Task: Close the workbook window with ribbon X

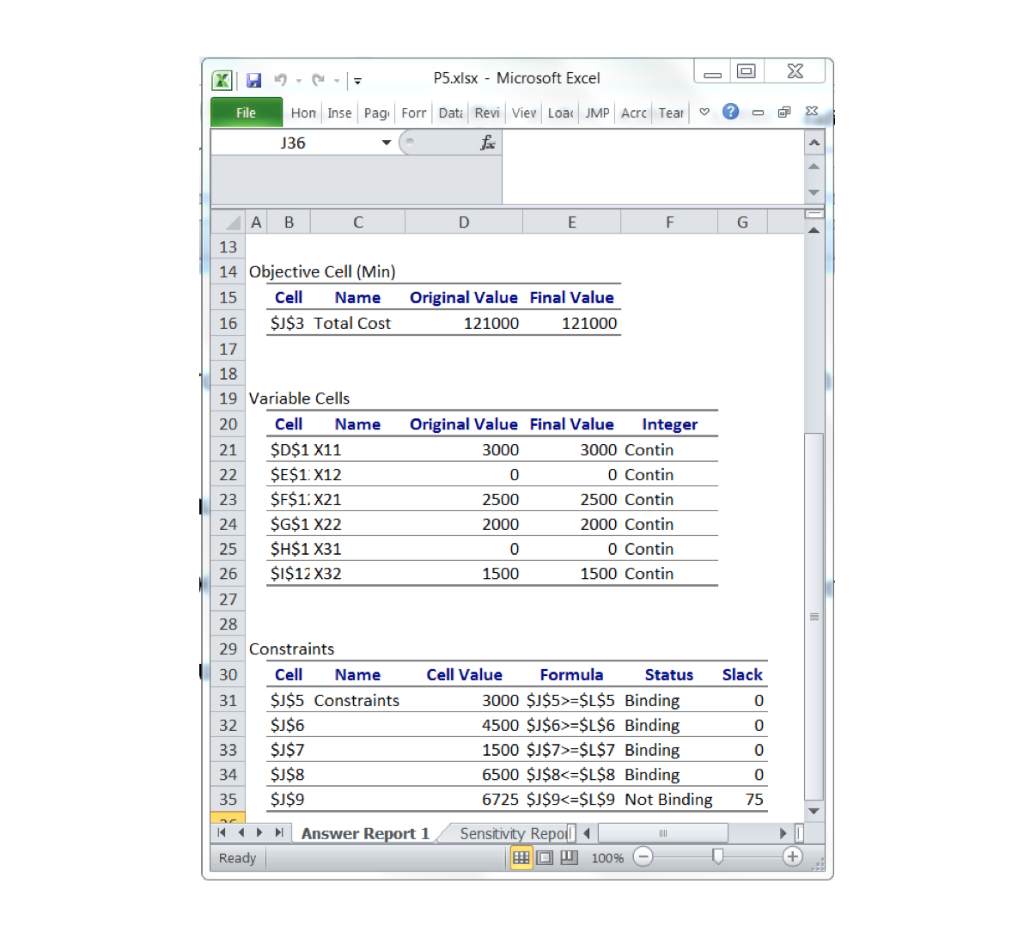Action: tap(812, 111)
